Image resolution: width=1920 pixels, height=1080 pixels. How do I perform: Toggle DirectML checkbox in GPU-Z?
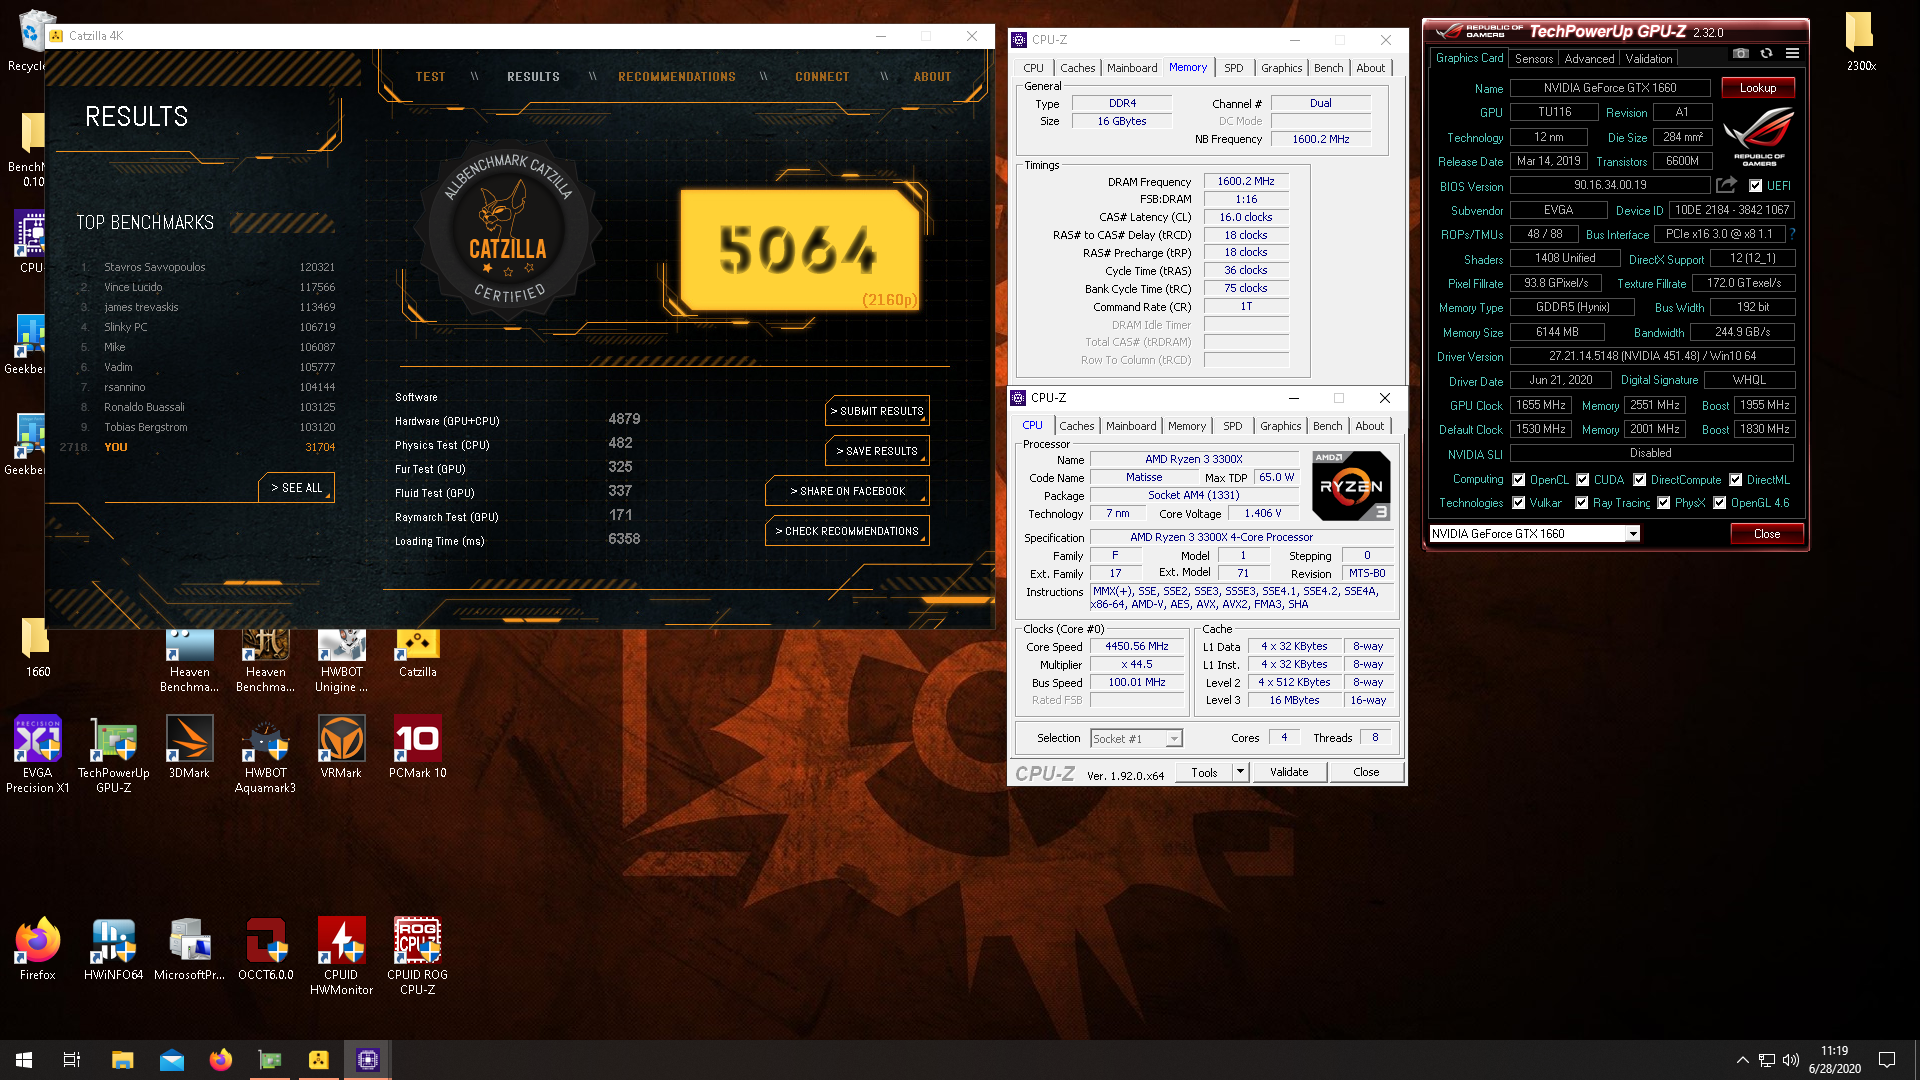click(x=1735, y=480)
